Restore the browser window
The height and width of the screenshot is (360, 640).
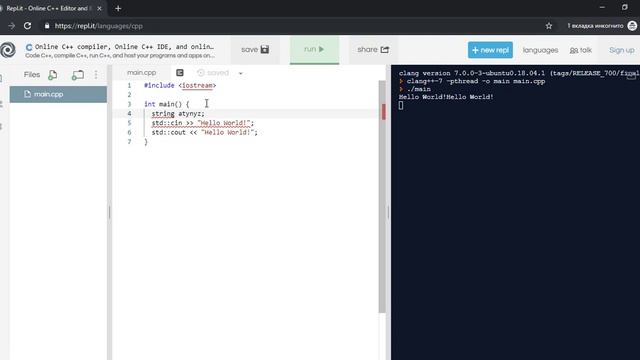pyautogui.click(x=624, y=7)
